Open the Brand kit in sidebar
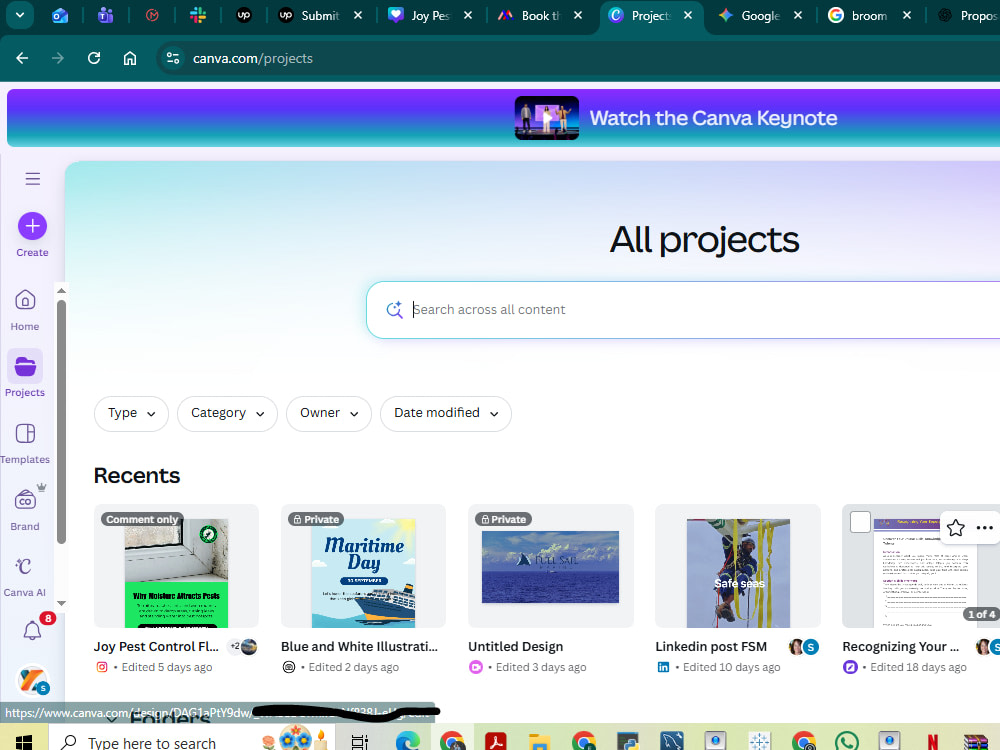The image size is (1000, 750). (25, 508)
